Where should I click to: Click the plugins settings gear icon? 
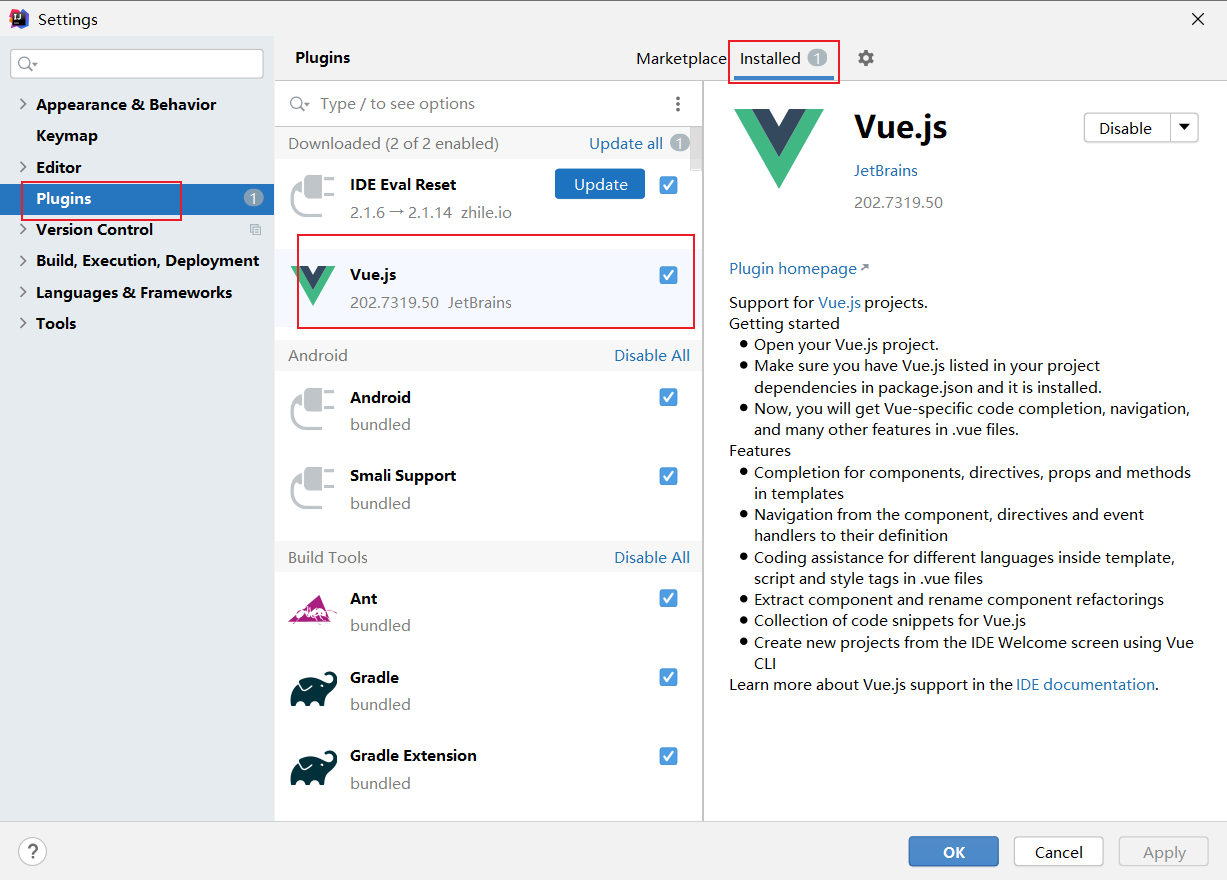(866, 58)
